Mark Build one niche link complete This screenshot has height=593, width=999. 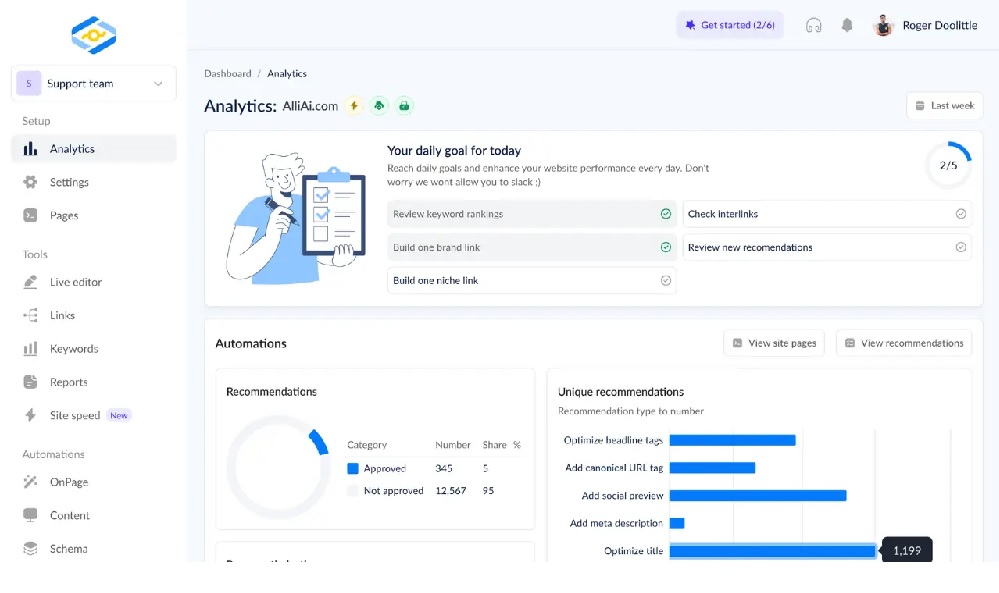pos(665,281)
